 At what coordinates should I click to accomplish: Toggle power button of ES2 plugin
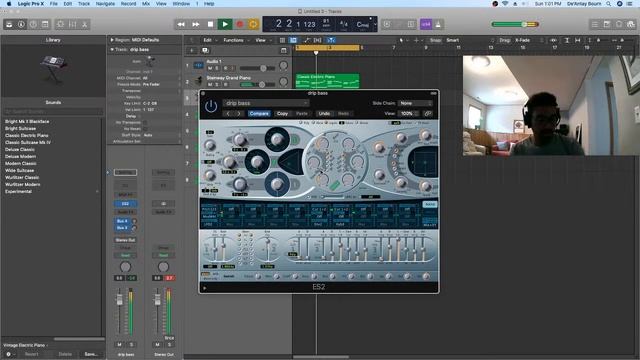click(211, 107)
